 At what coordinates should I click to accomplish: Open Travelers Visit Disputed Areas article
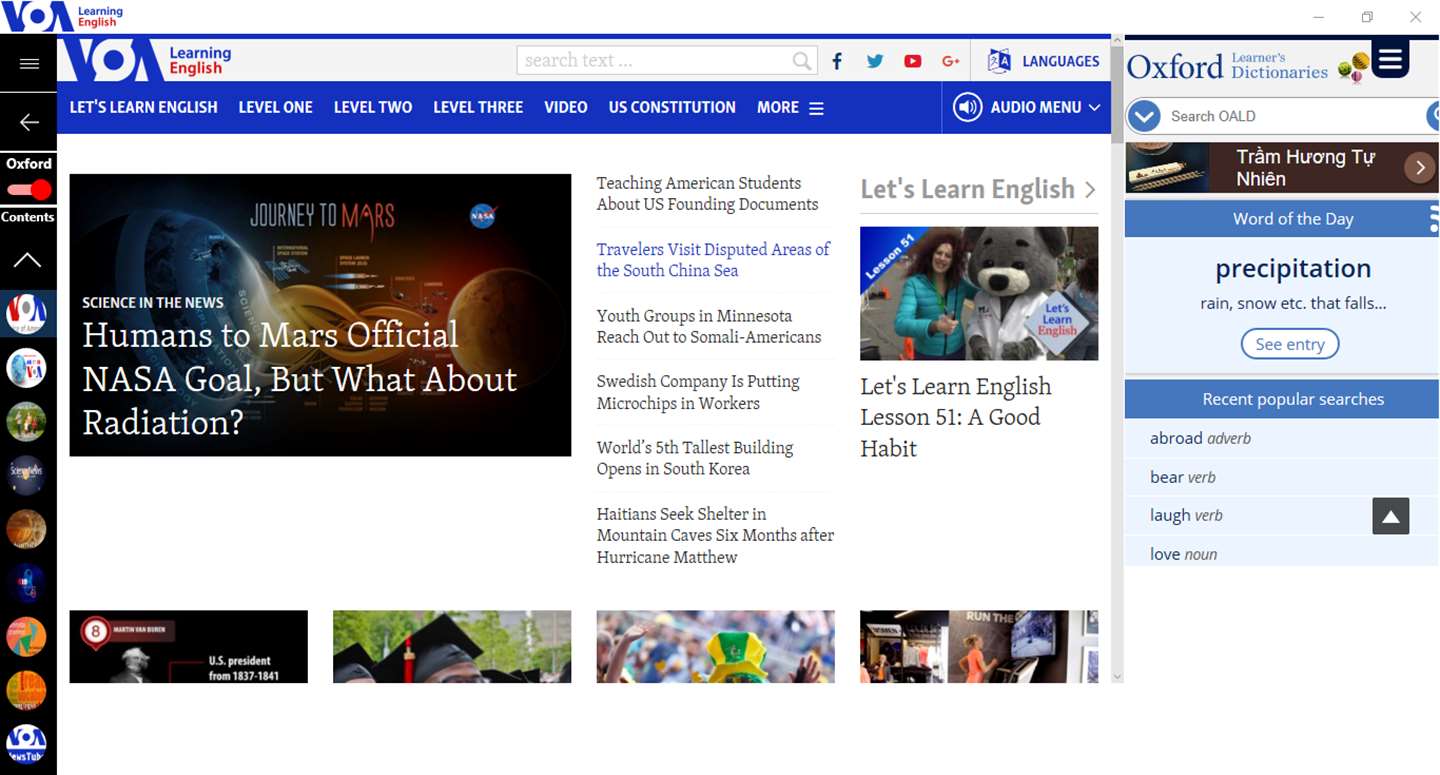(x=713, y=259)
